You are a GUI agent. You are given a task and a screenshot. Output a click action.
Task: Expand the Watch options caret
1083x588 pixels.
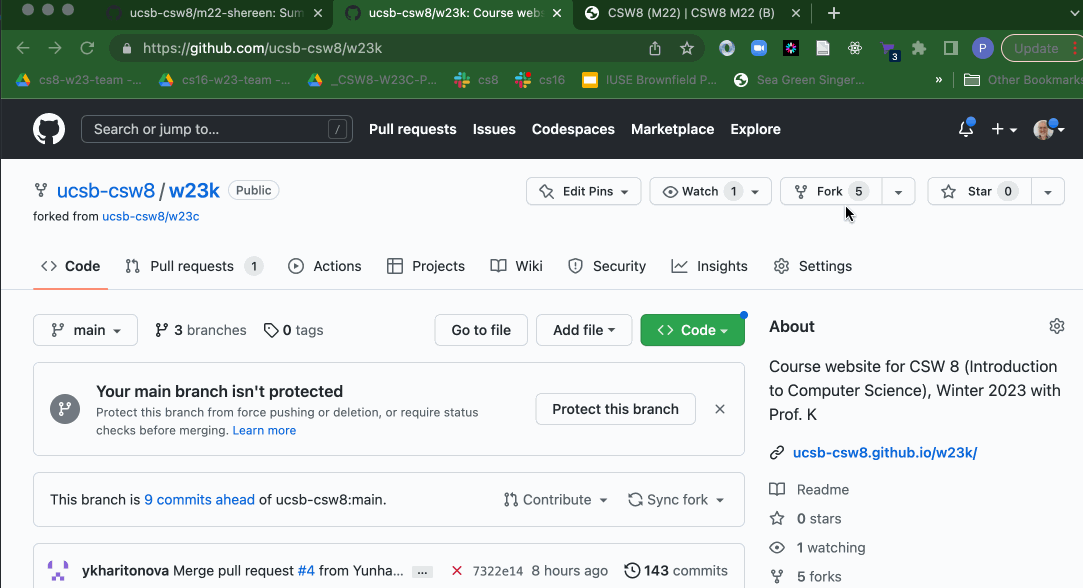[x=756, y=191]
